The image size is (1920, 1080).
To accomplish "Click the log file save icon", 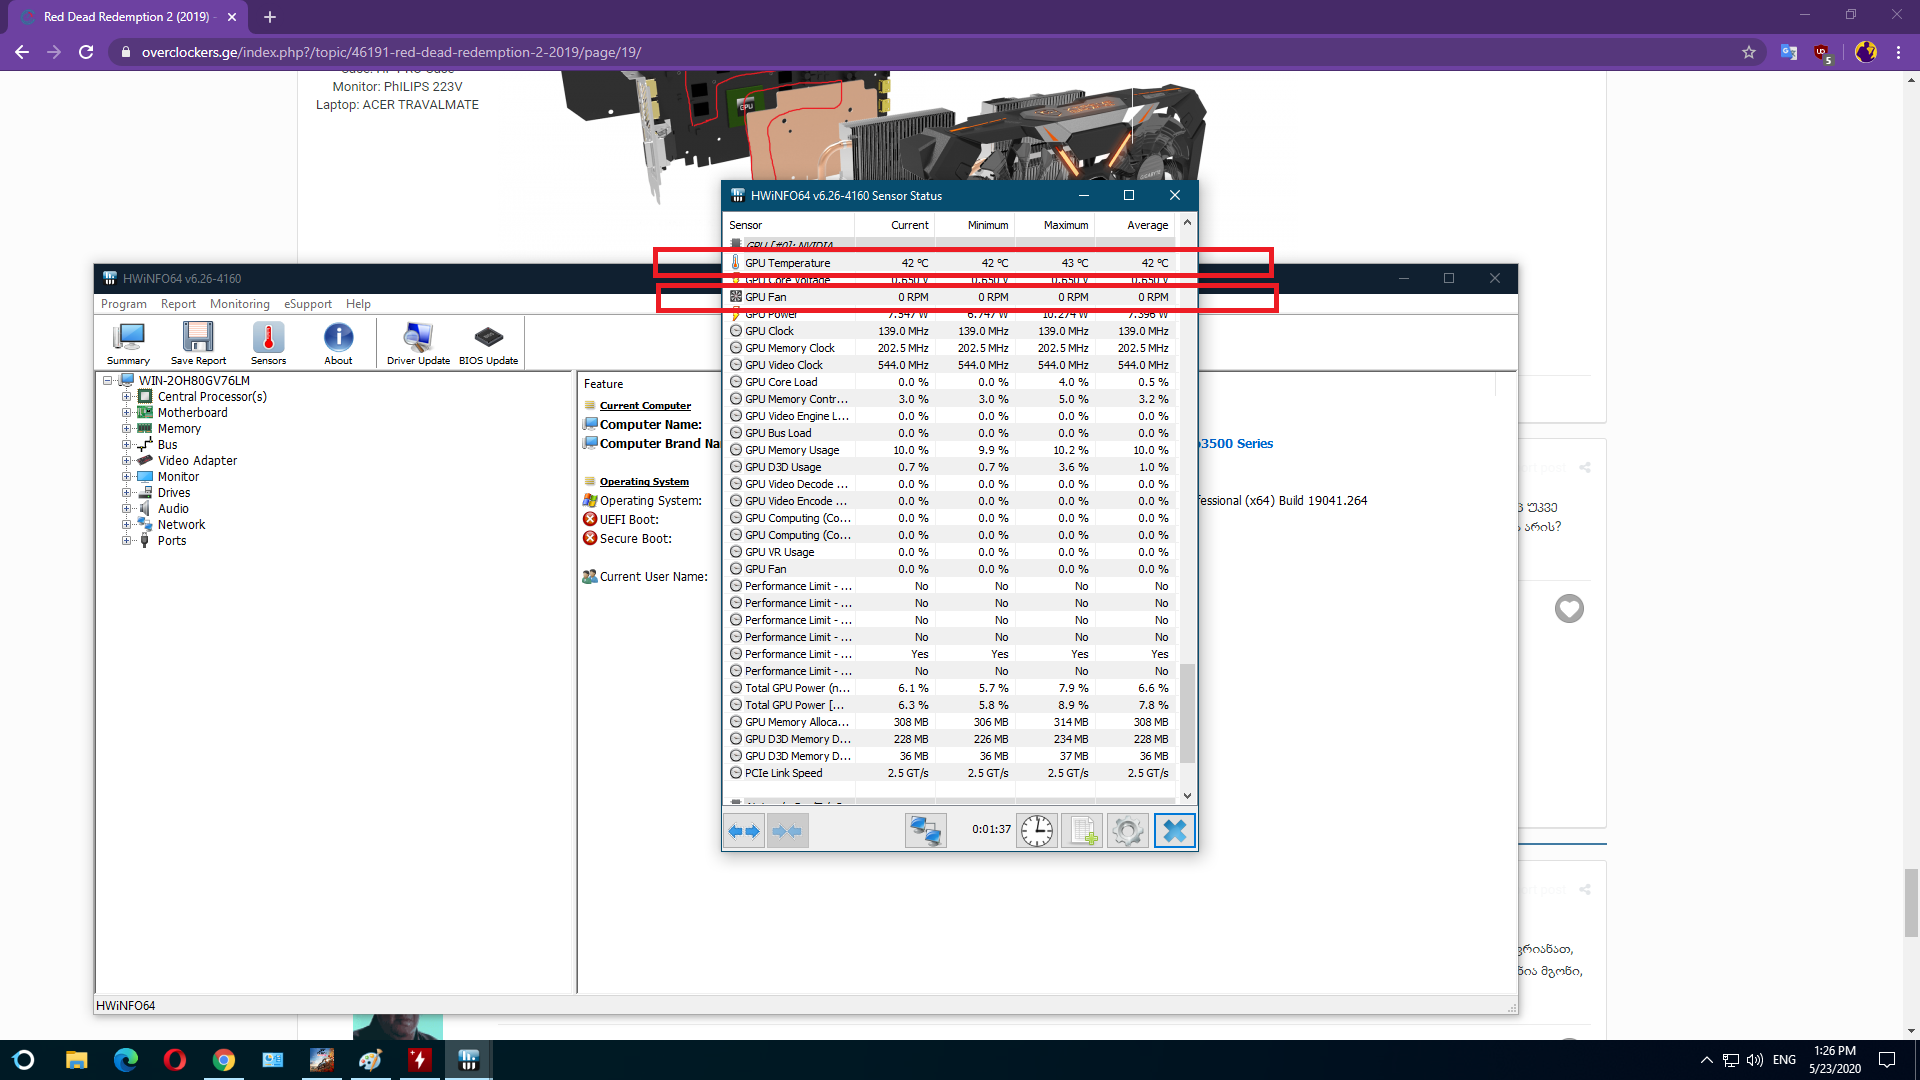I will click(x=1082, y=830).
